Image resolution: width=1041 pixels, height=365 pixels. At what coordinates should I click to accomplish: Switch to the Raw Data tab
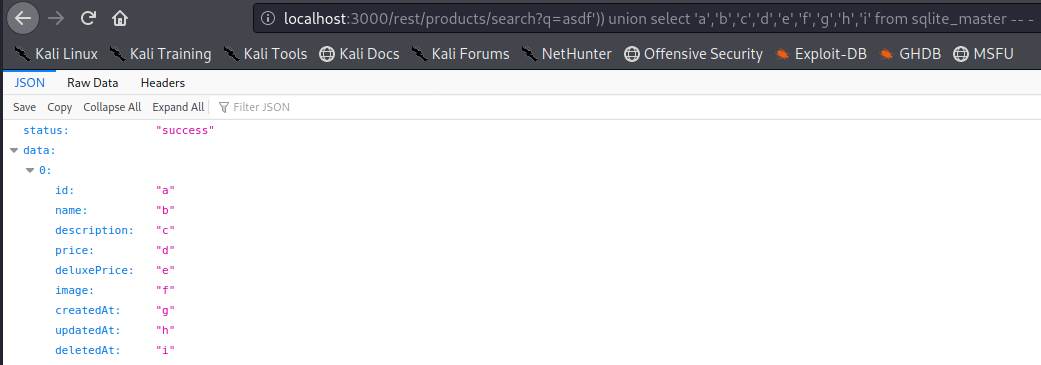(x=92, y=83)
